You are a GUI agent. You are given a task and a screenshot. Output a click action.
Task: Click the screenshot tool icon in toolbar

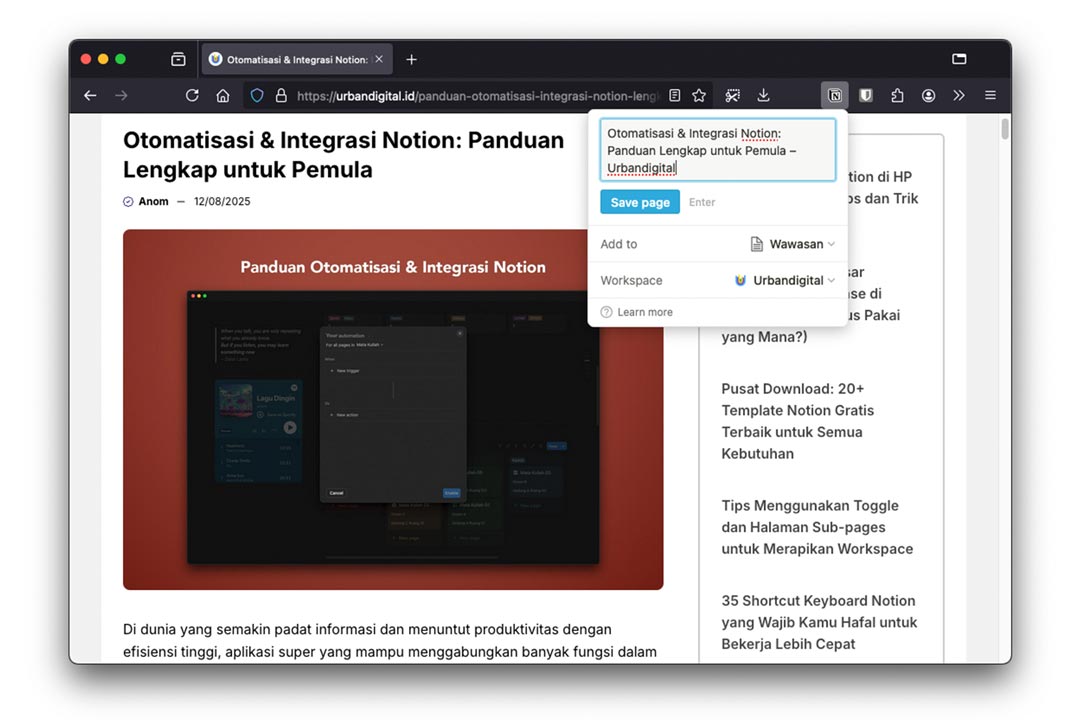[733, 96]
